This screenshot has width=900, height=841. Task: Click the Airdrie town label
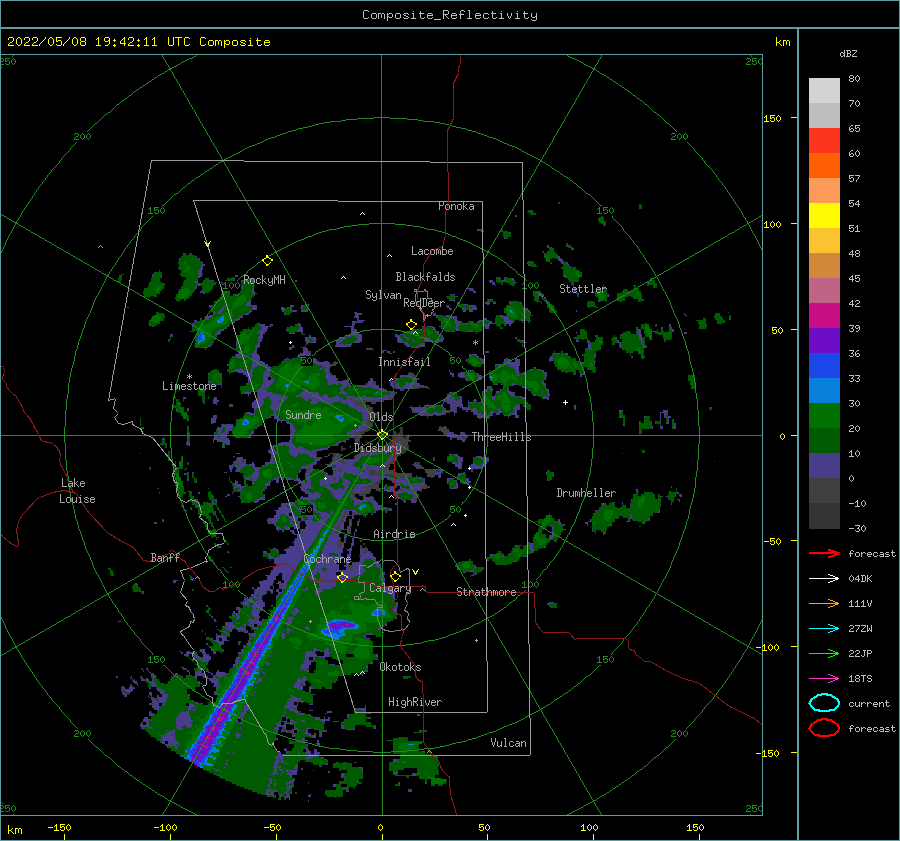[x=394, y=534]
